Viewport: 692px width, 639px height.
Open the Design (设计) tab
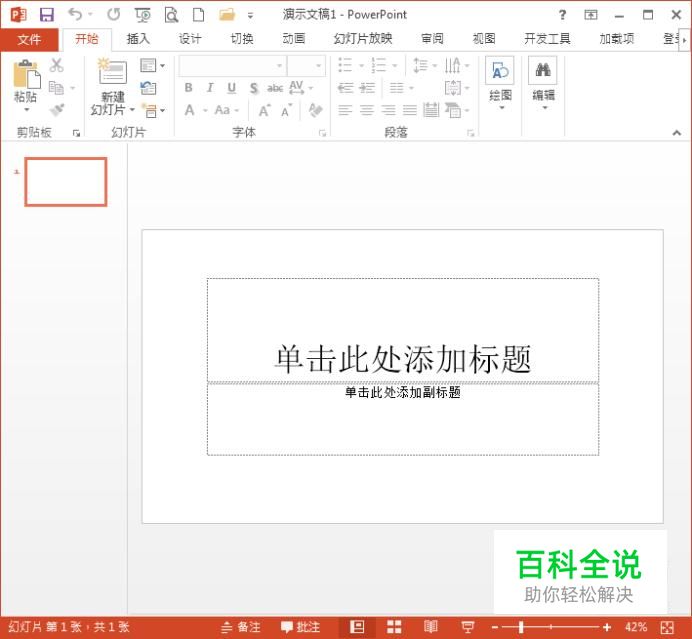189,39
